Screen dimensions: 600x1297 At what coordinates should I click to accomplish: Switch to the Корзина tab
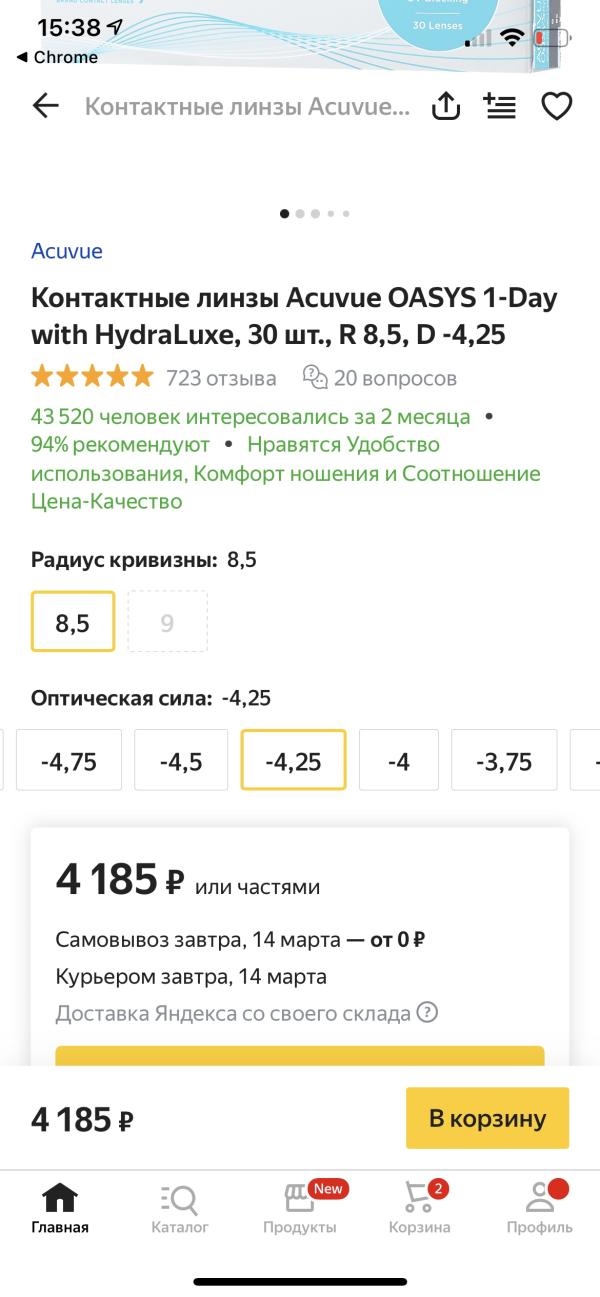420,1207
